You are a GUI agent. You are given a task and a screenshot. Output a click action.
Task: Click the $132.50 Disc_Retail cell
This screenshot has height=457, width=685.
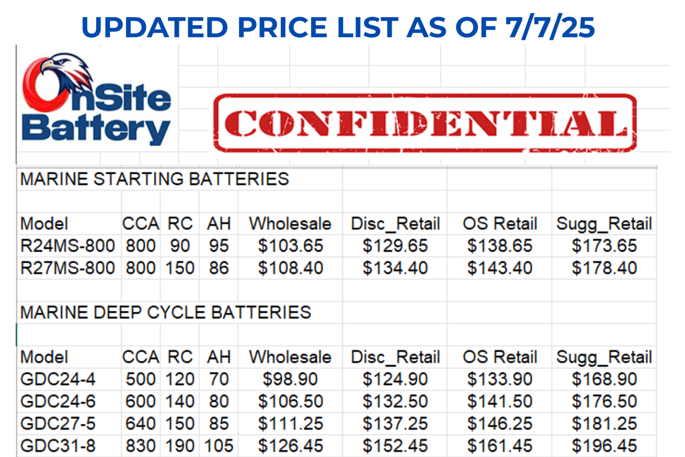coord(395,402)
